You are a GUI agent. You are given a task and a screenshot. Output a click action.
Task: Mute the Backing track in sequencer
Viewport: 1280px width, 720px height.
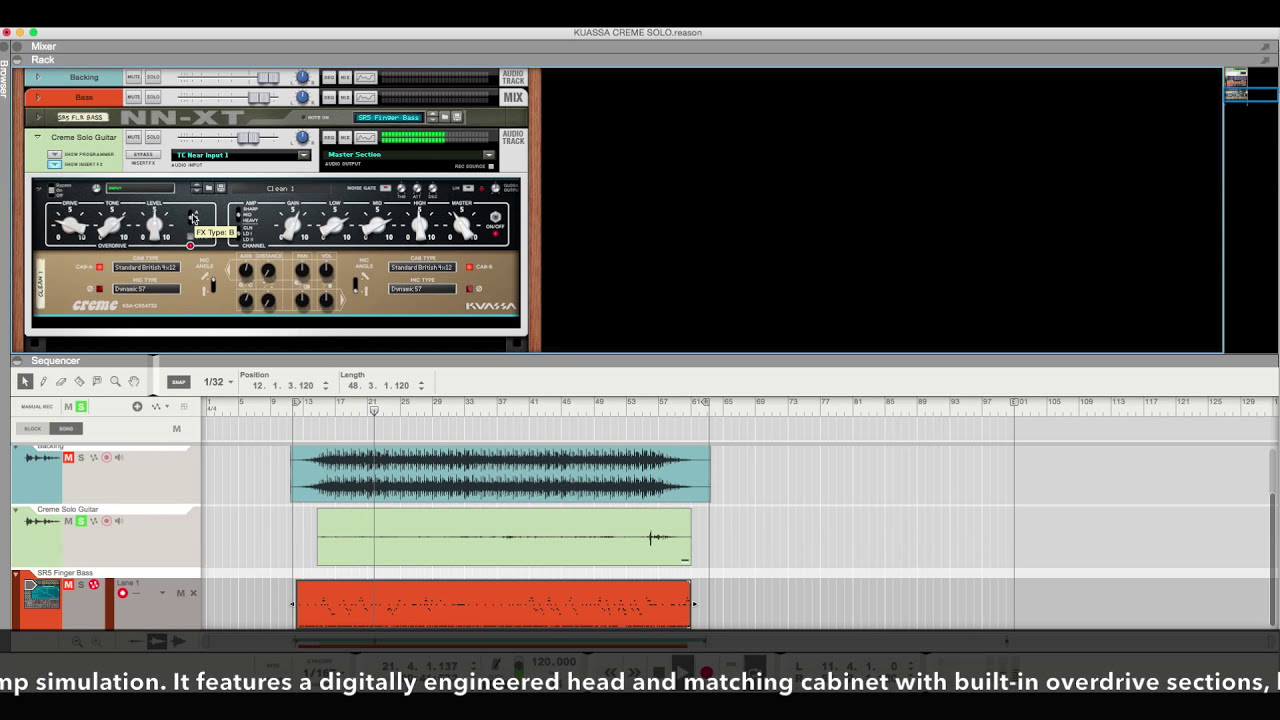68,457
